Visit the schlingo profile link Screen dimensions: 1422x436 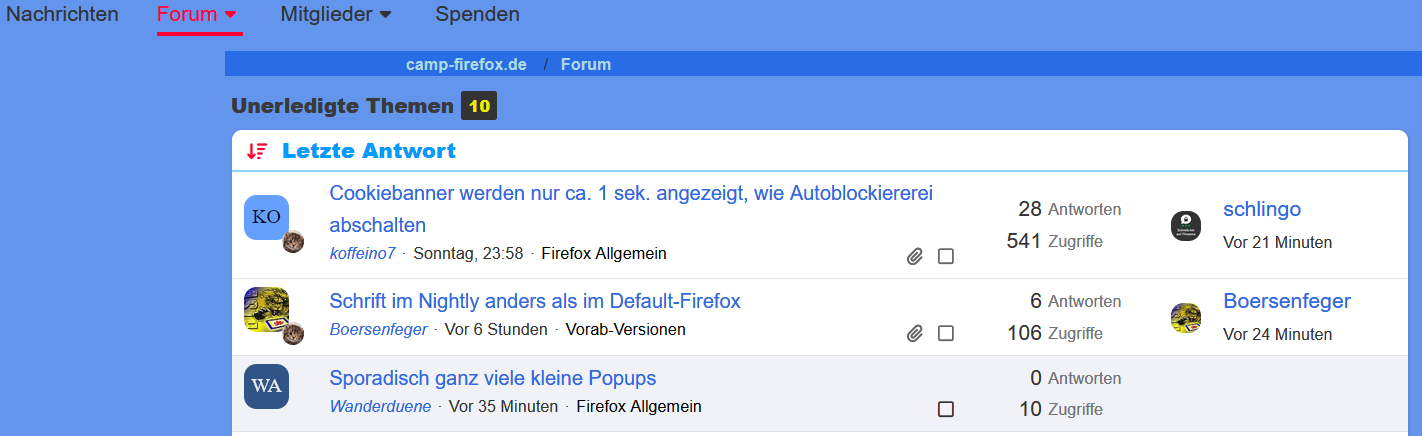click(x=1261, y=209)
